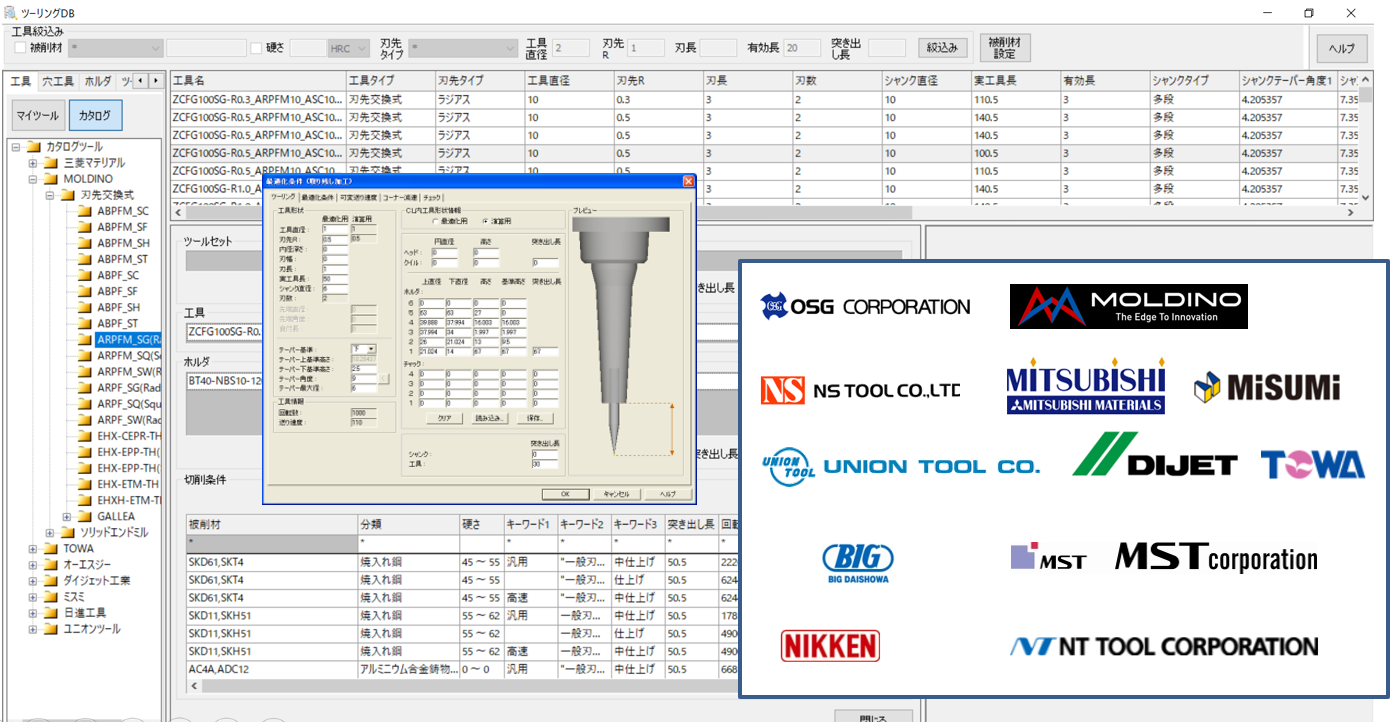Screen dimensions: 1394x722
Task: Click the GALLEA folder icon
Action: click(85, 516)
